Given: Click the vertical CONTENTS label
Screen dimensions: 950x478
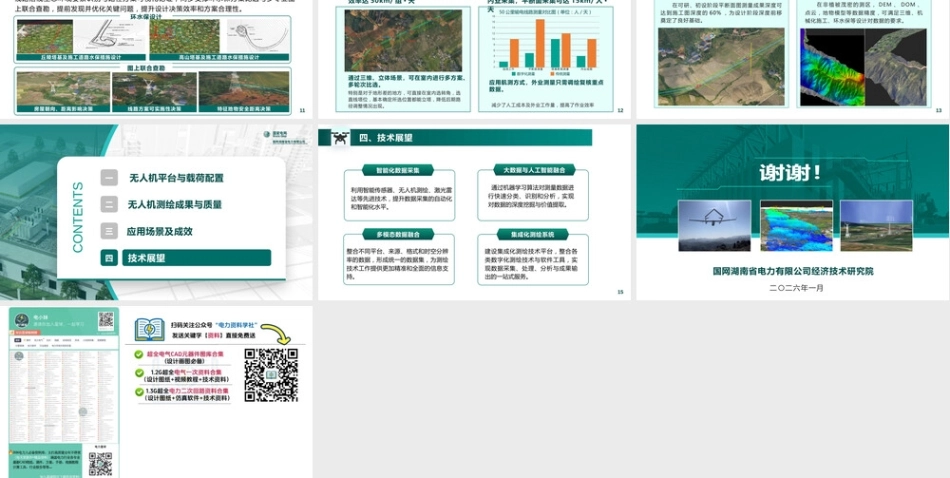Looking at the screenshot, I should click(78, 217).
